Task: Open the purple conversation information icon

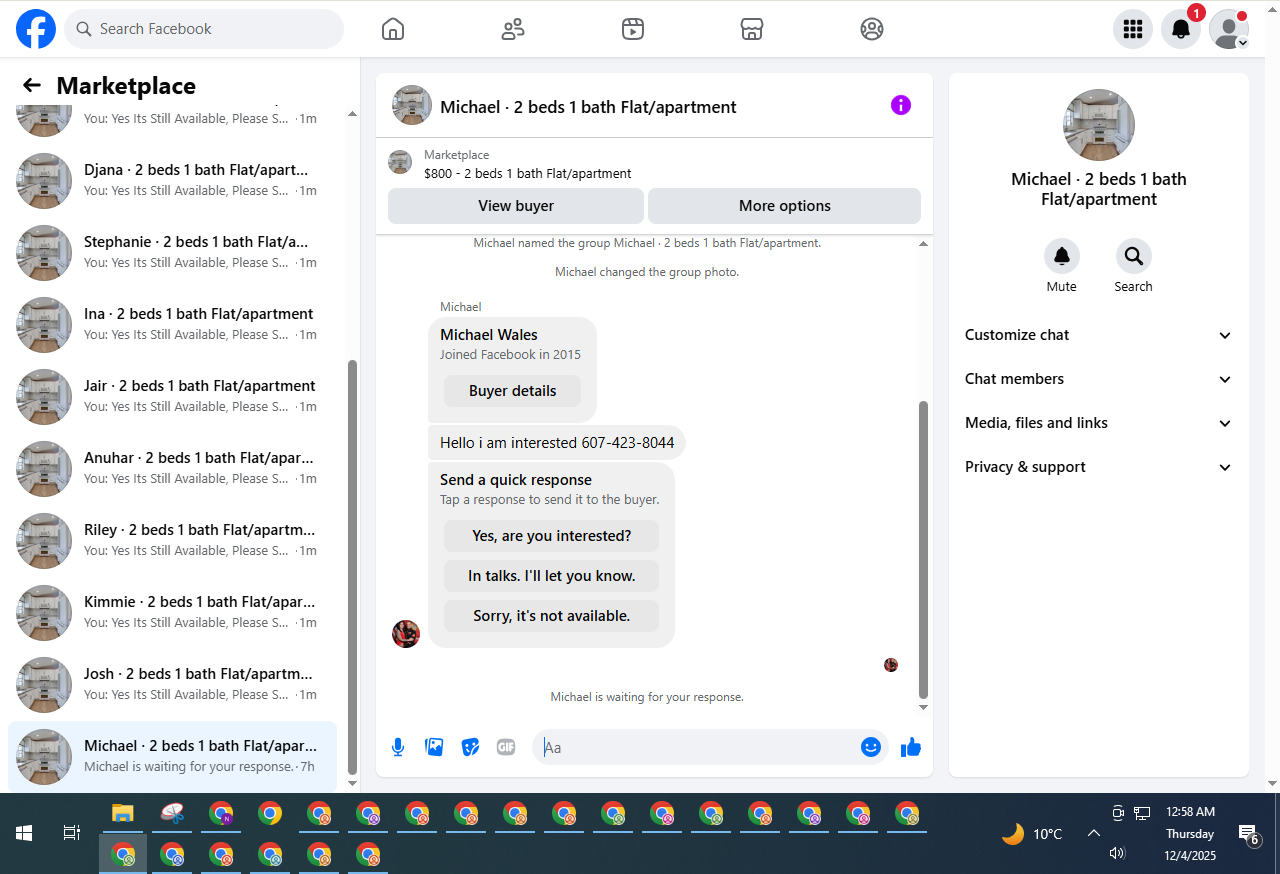Action: click(x=901, y=105)
